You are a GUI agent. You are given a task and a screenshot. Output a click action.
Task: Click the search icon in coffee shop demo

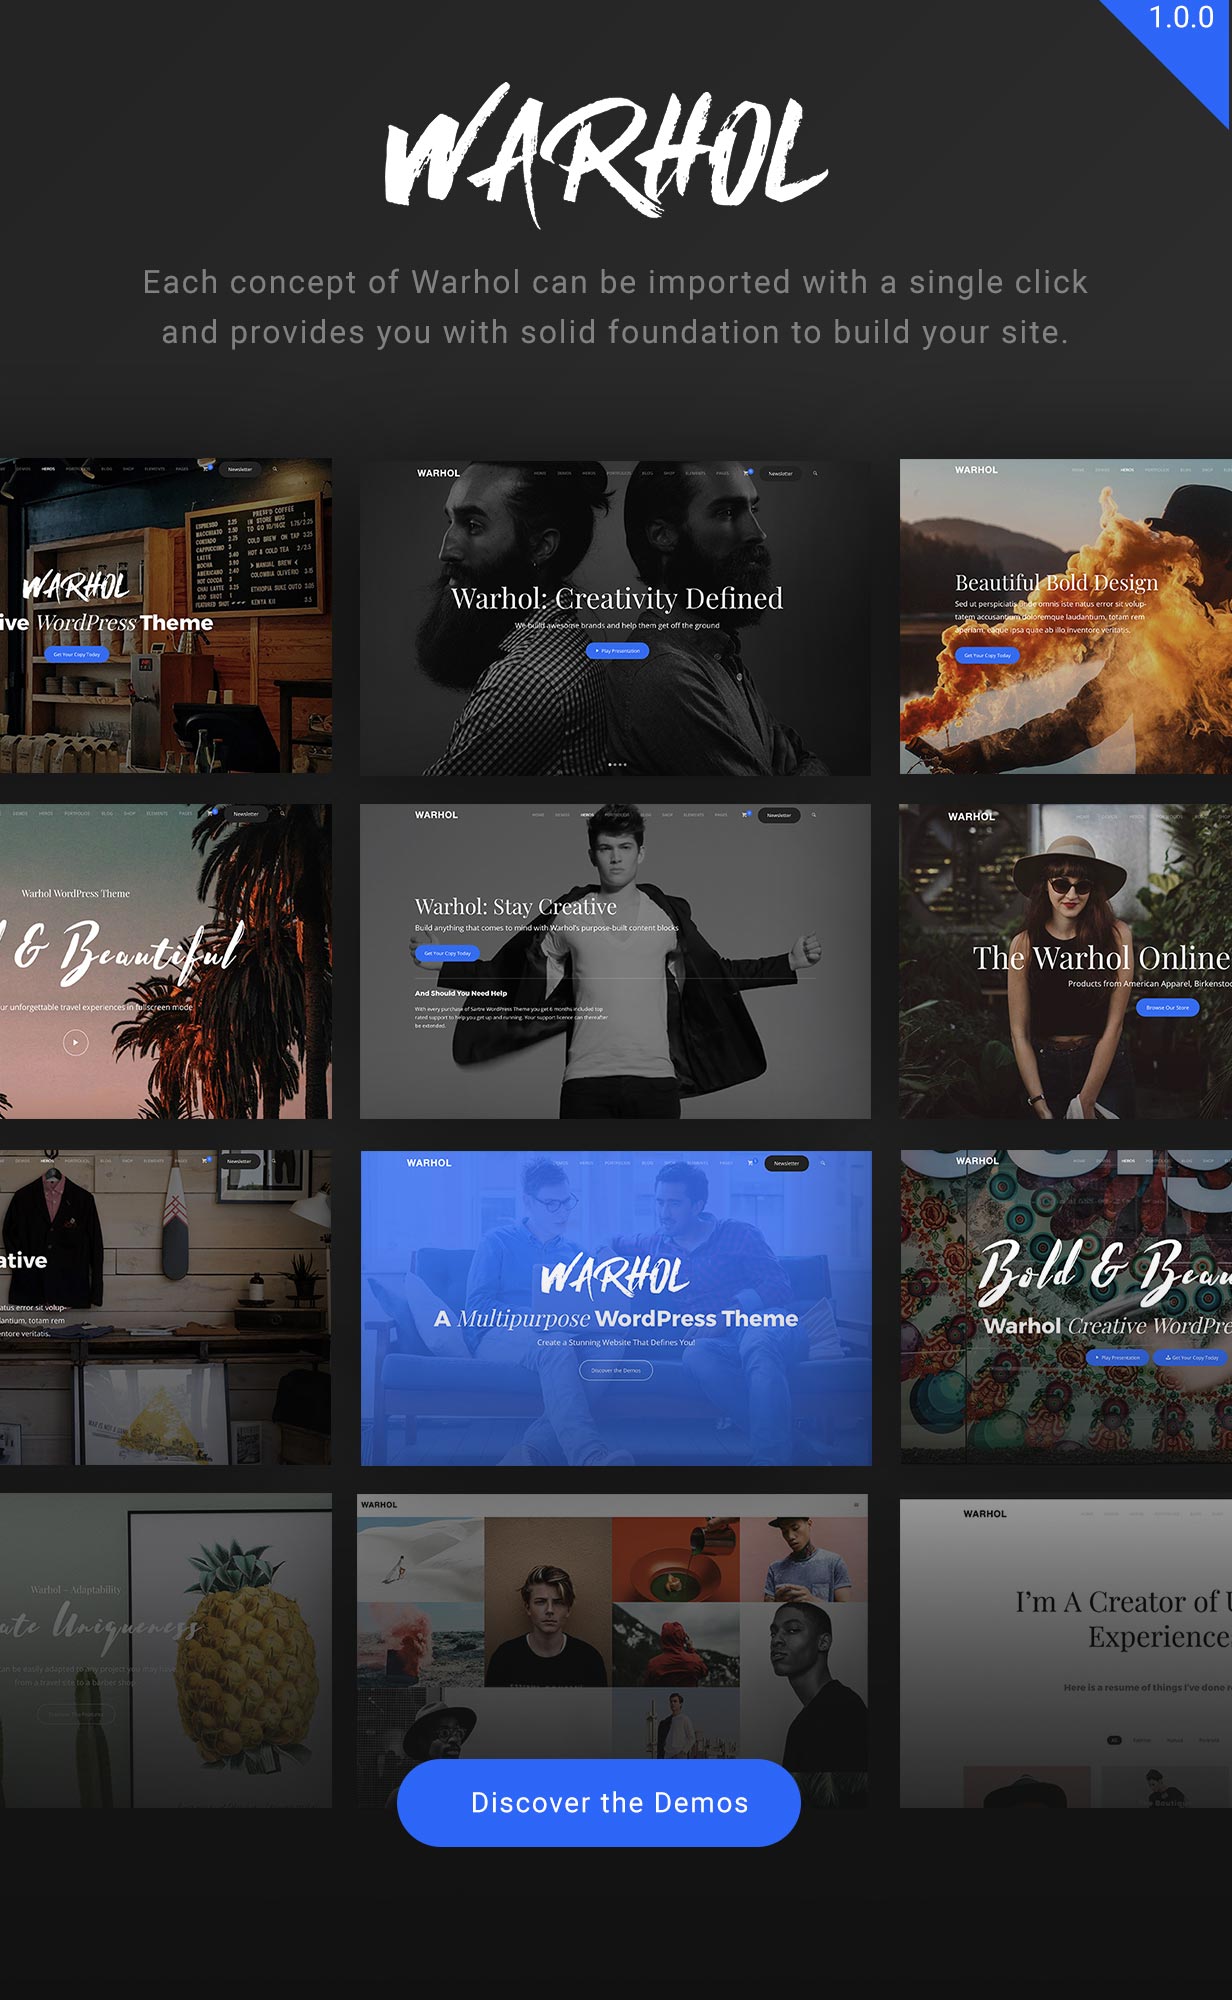pyautogui.click(x=275, y=469)
